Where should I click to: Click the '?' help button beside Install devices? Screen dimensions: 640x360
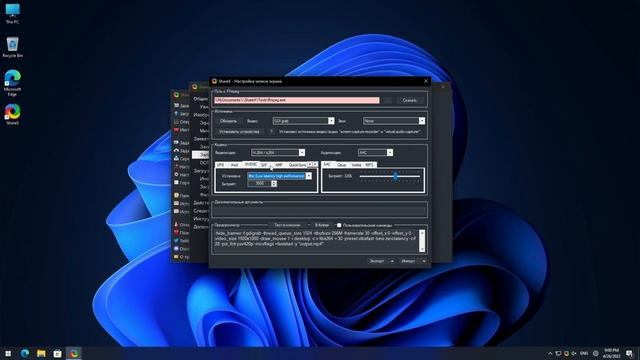(x=271, y=132)
